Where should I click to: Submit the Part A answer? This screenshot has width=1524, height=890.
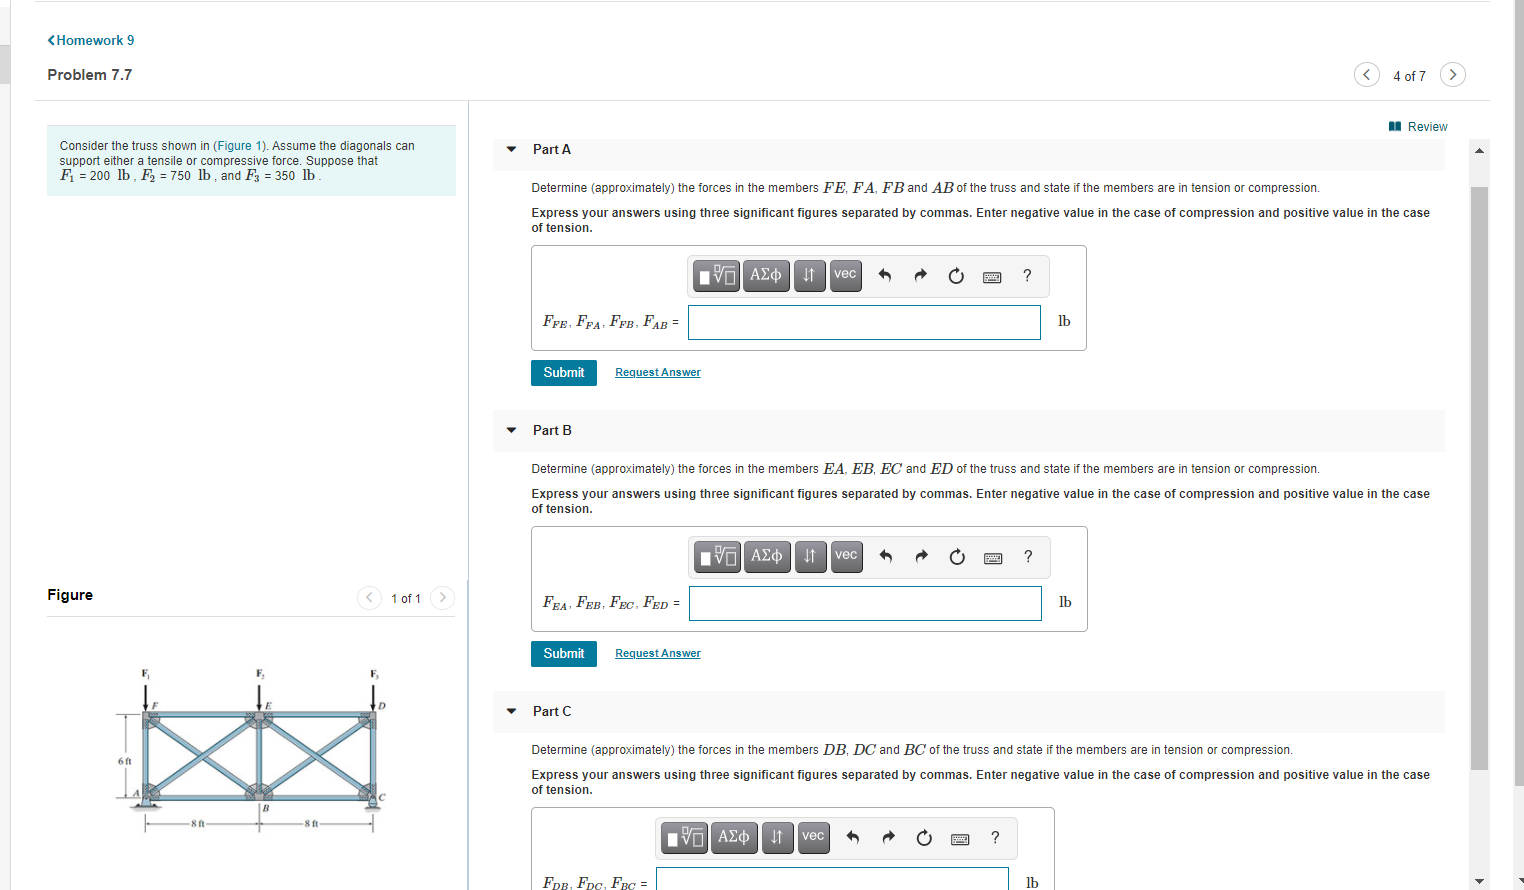coord(564,373)
